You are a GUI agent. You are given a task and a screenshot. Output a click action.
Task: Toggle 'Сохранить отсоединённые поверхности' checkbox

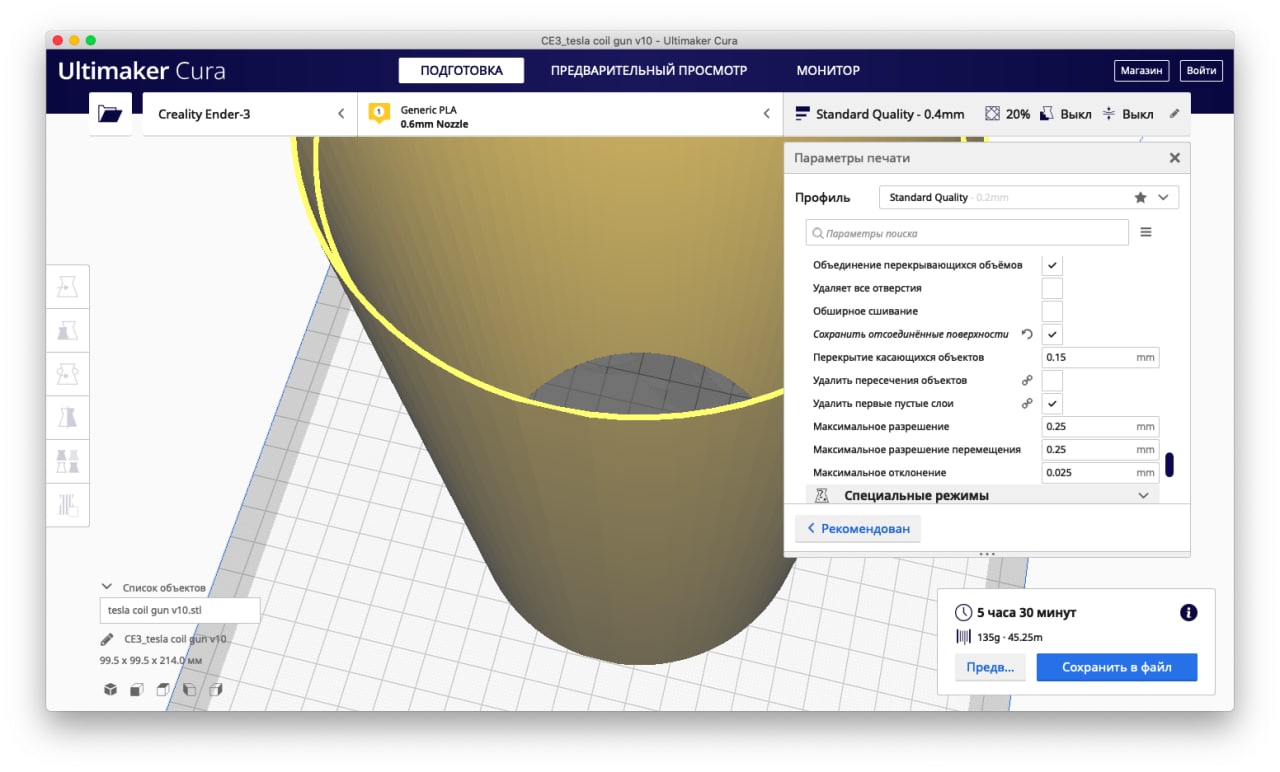[x=1052, y=334]
